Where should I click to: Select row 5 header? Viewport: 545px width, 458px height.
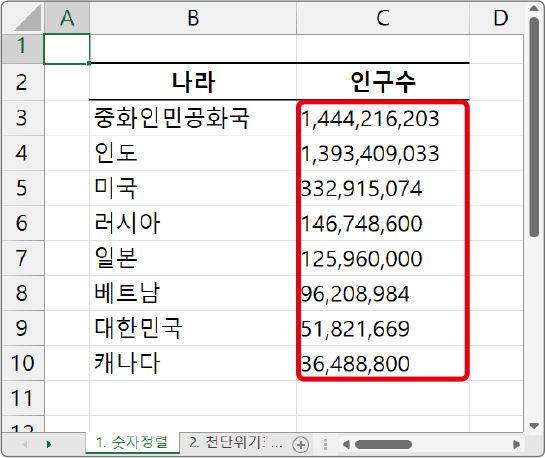23,188
